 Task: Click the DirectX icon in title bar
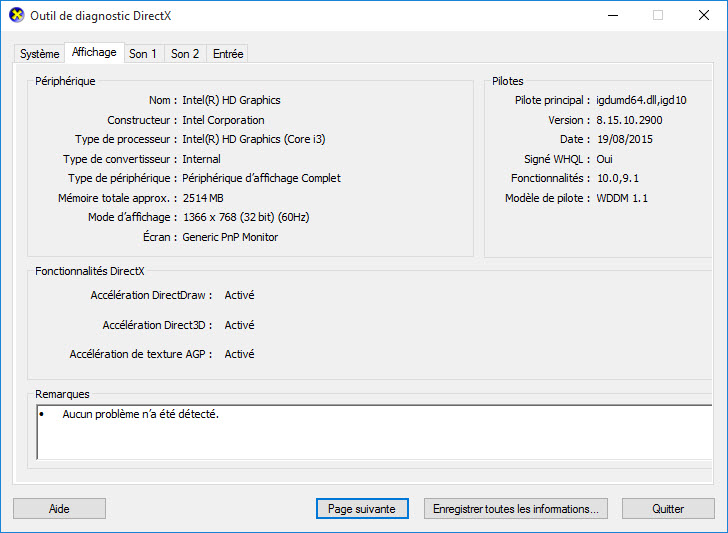(x=17, y=15)
